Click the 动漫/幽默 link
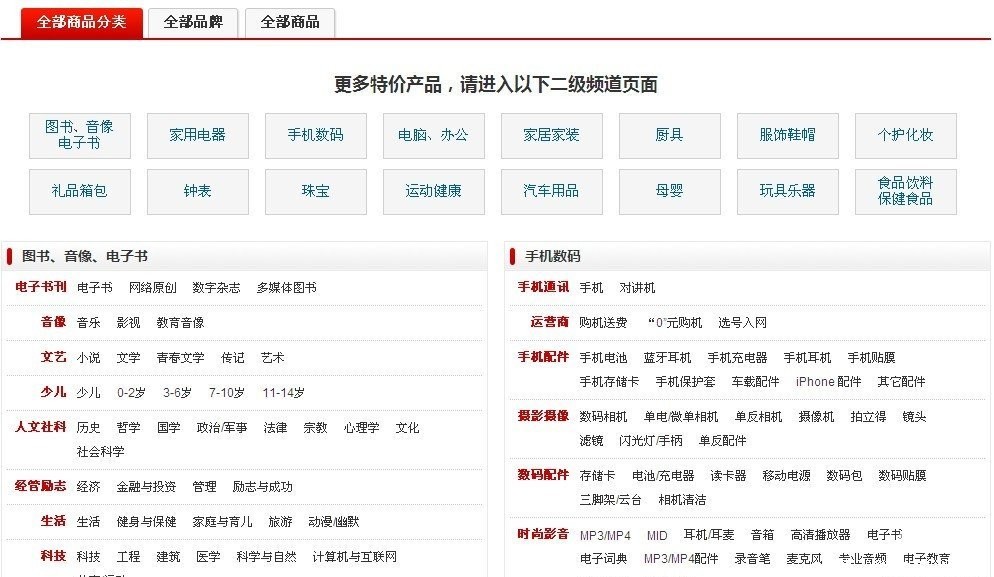 tap(333, 522)
